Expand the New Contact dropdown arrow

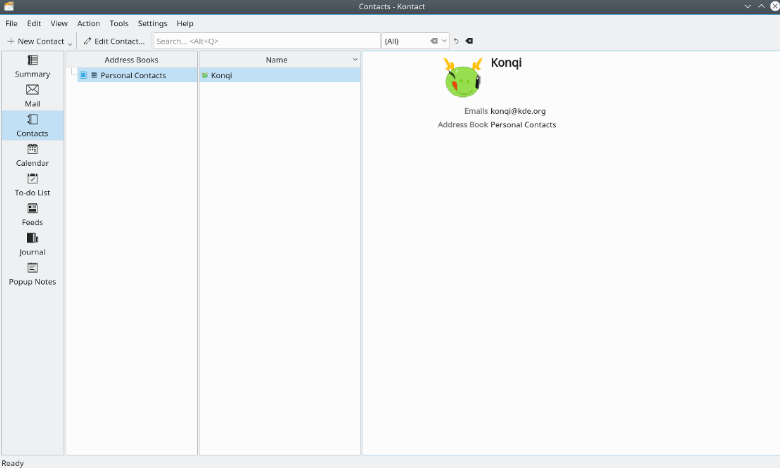pos(70,43)
